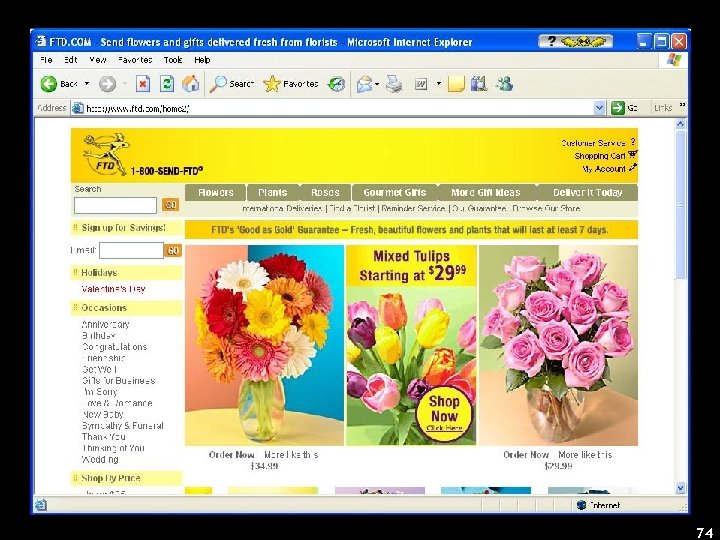The width and height of the screenshot is (720, 540).
Task: Click the address bar URL field
Action: 338,108
